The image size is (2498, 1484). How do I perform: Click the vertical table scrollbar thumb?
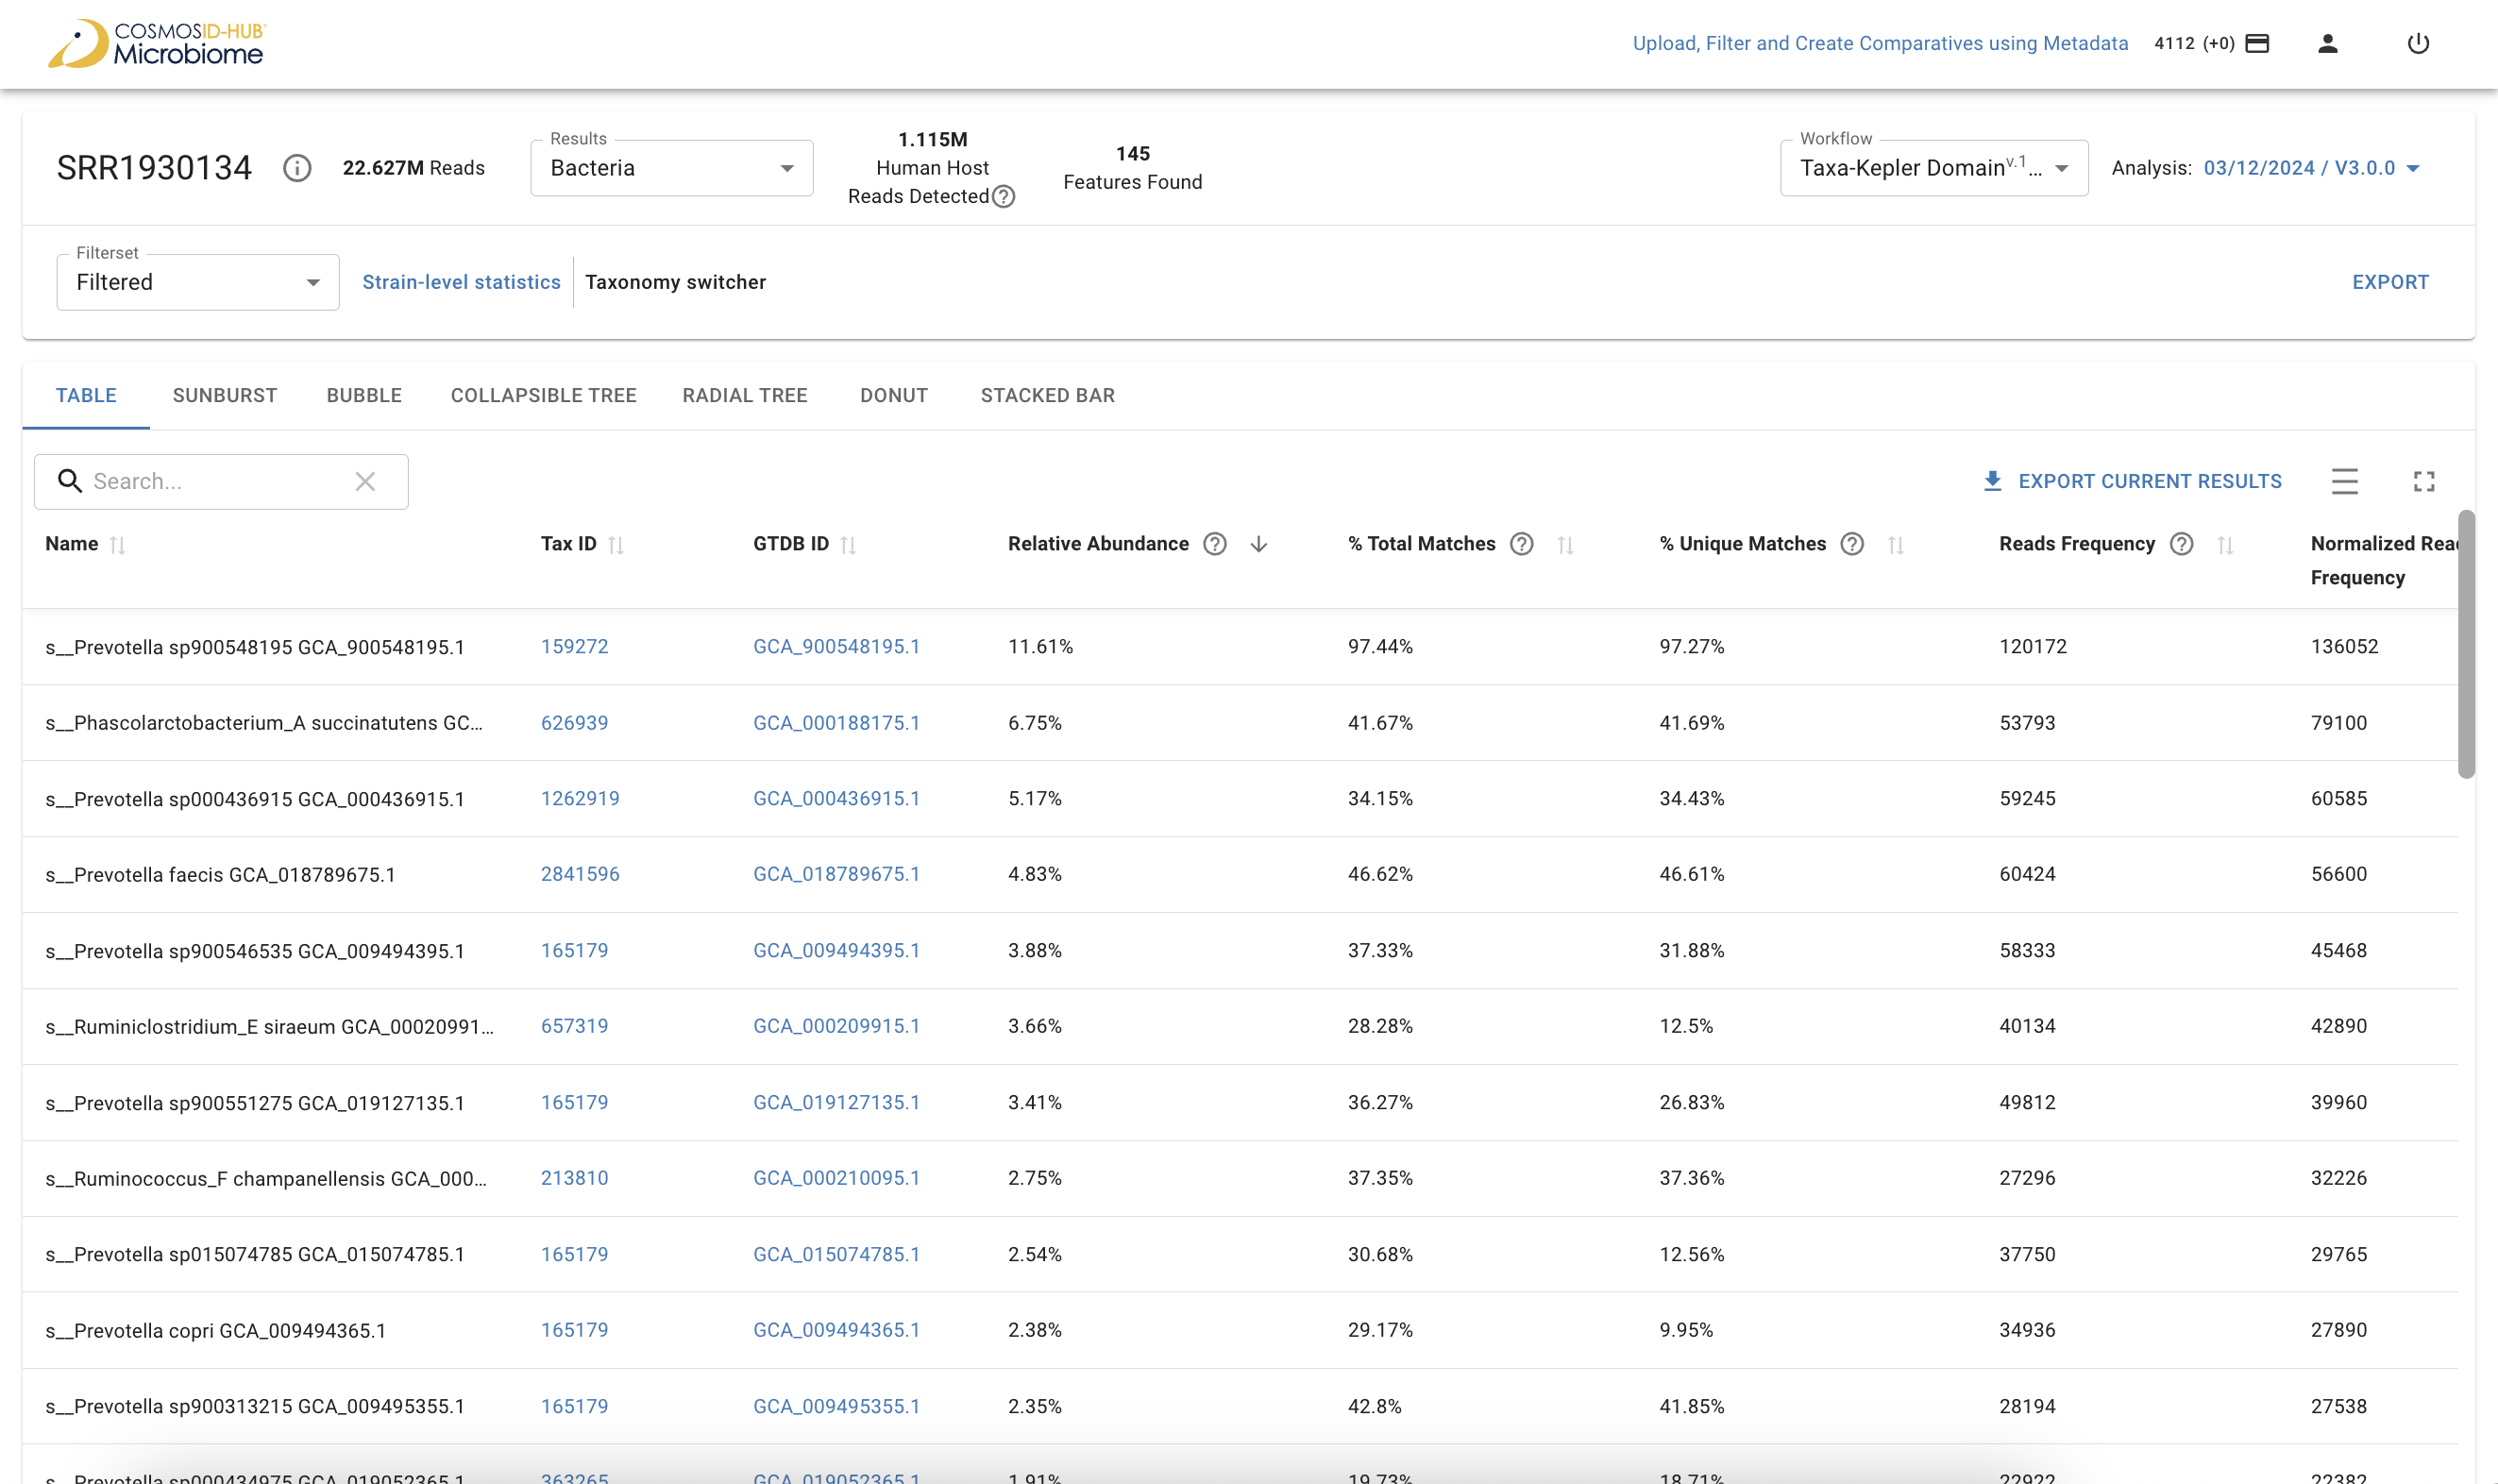coord(2466,645)
